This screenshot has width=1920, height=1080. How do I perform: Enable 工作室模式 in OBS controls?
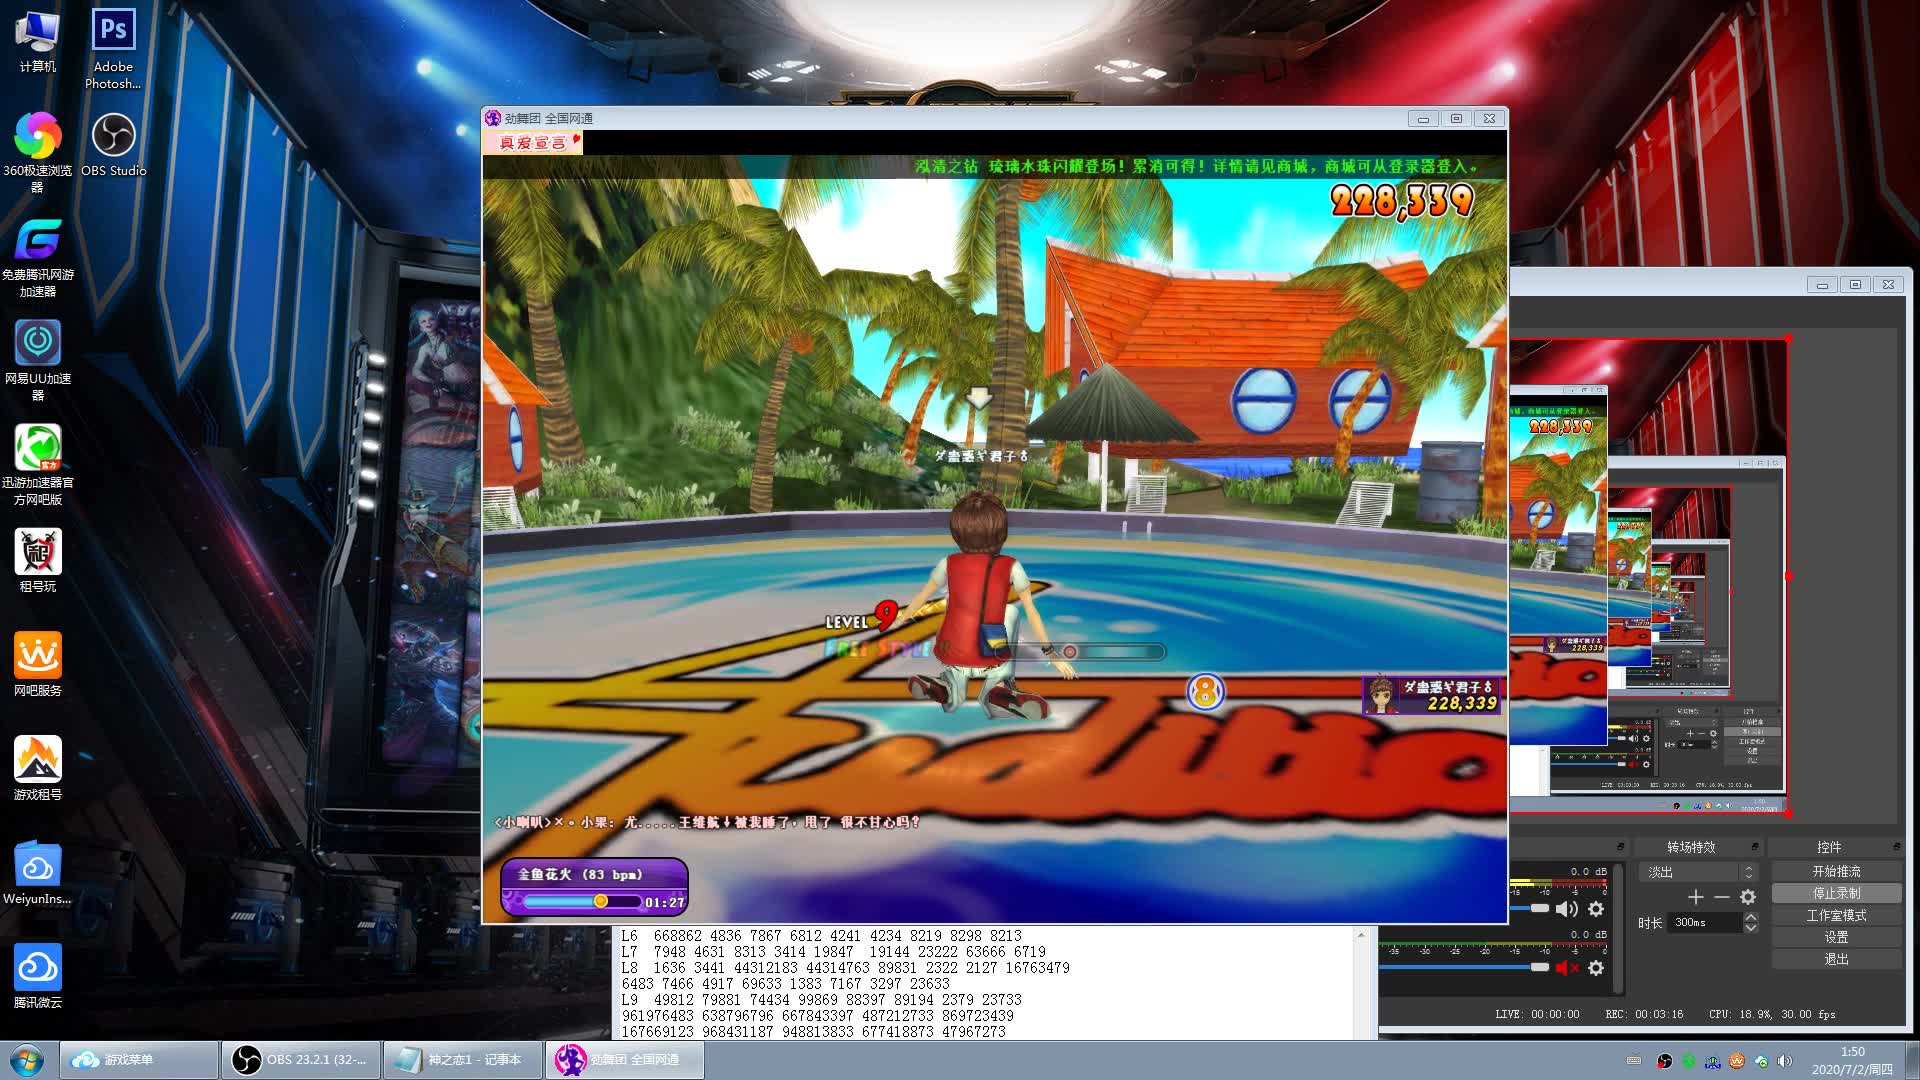click(1836, 916)
